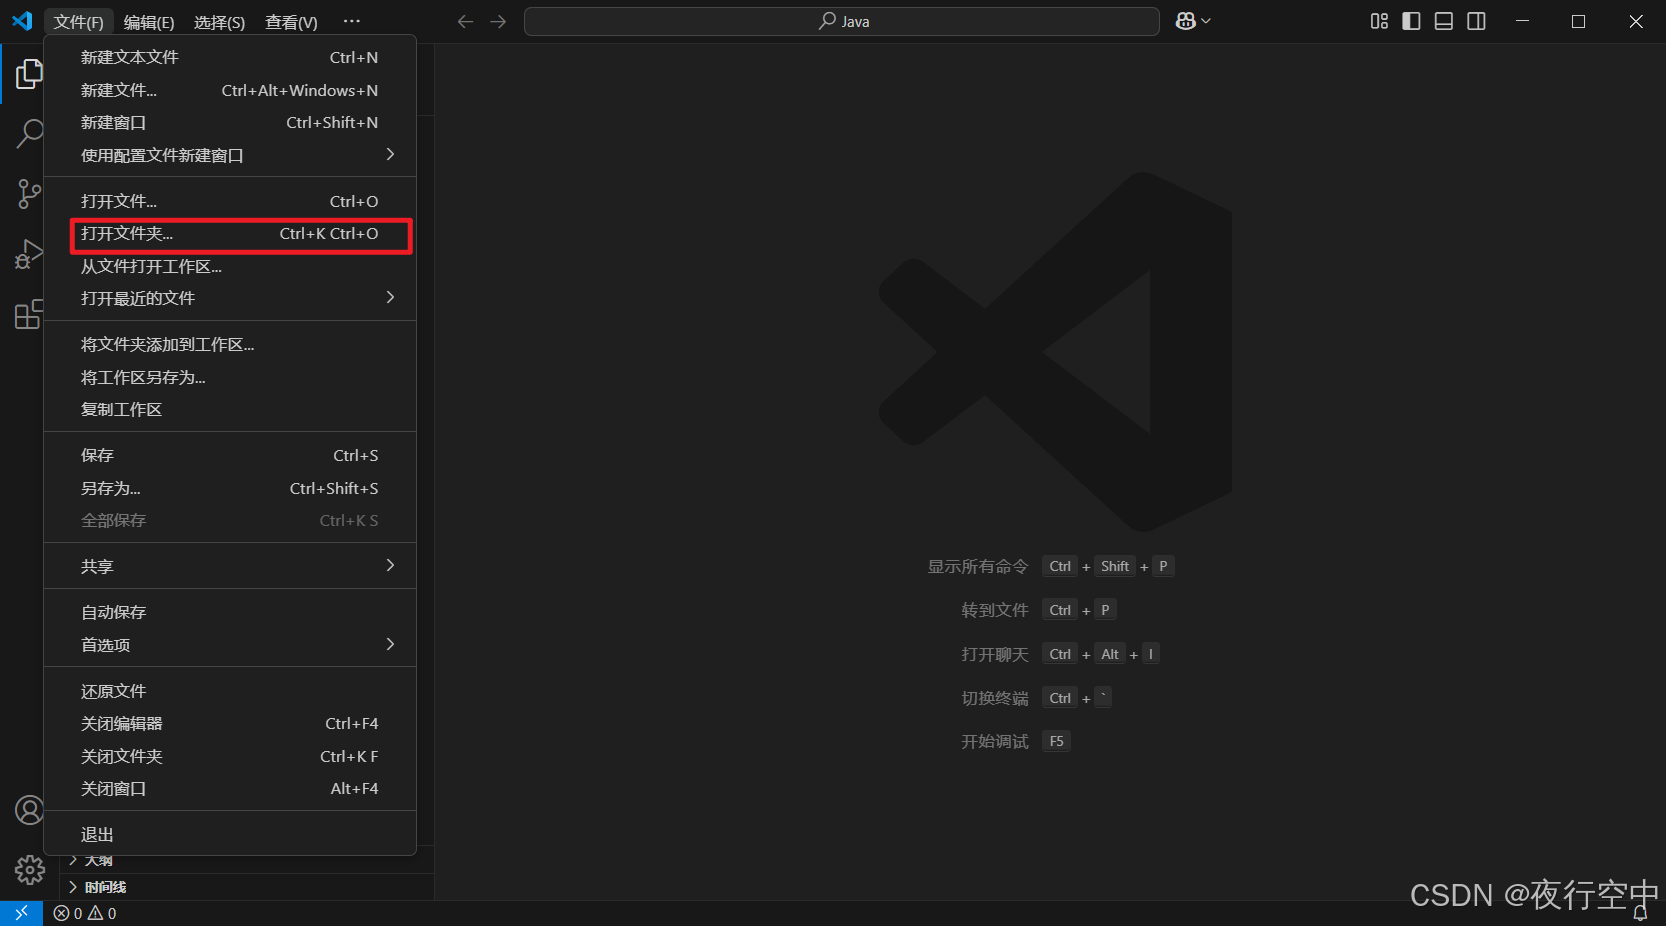Select 关闭文件夹 menu entry

(x=230, y=757)
